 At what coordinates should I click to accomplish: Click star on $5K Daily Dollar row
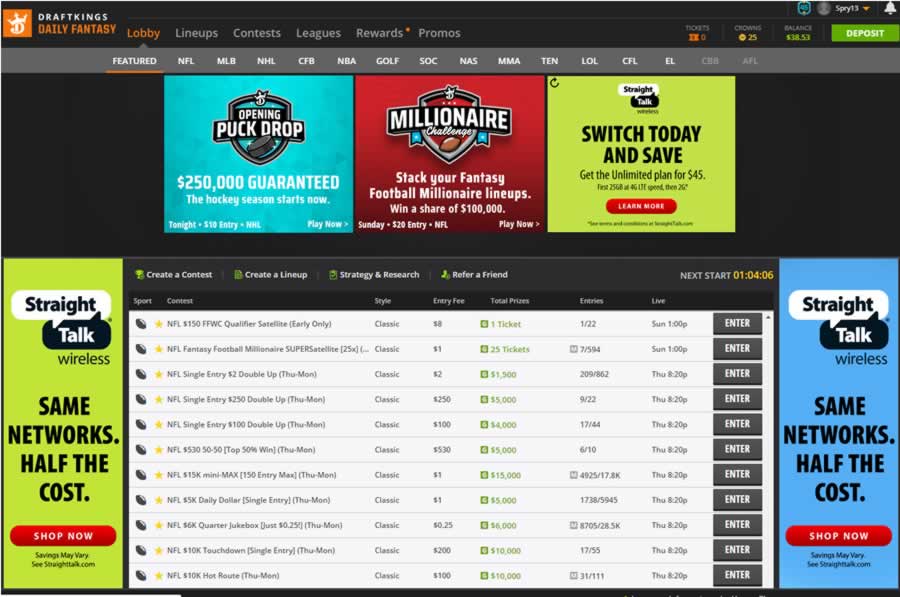(x=158, y=500)
